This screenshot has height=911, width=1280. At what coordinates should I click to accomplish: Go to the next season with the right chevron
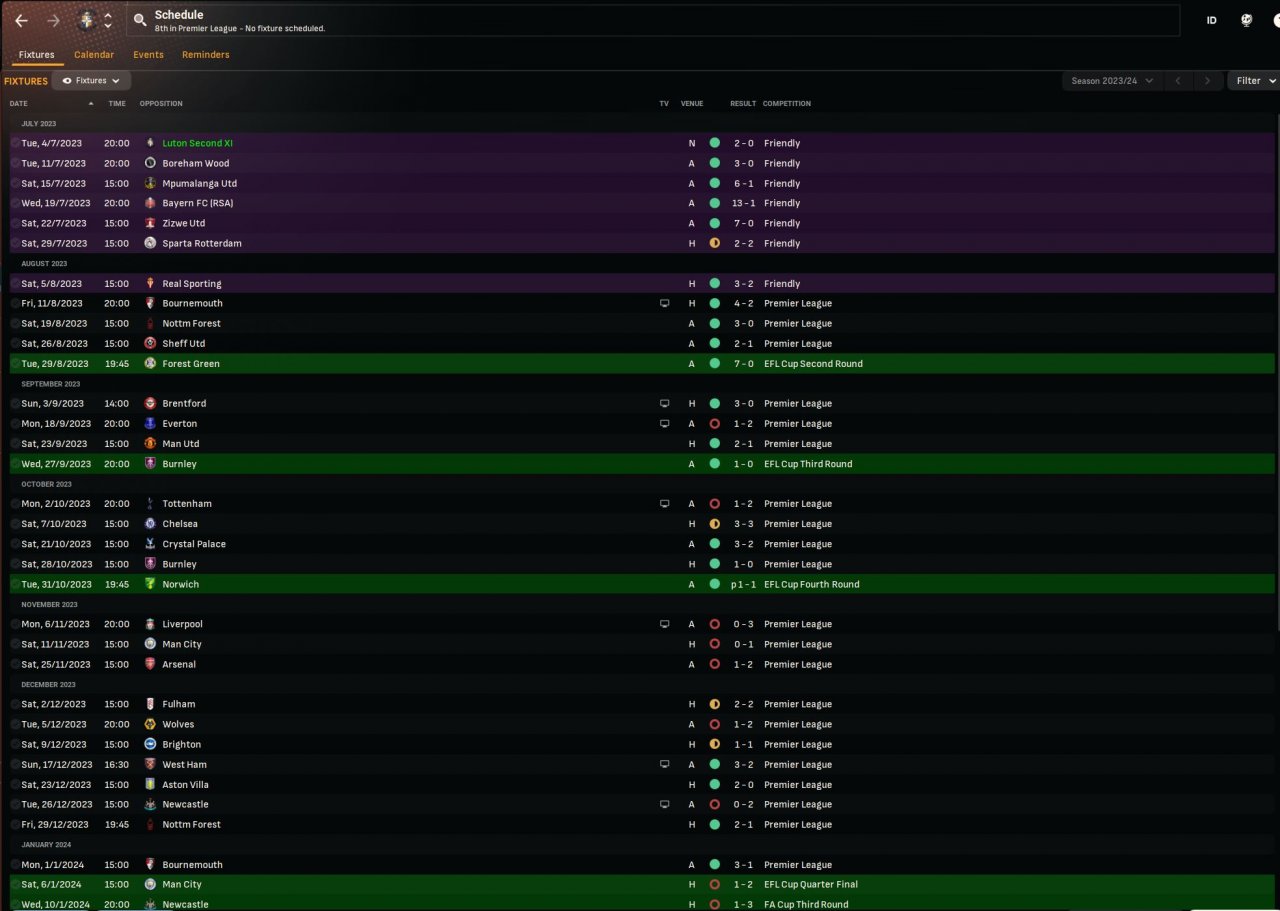(1208, 80)
